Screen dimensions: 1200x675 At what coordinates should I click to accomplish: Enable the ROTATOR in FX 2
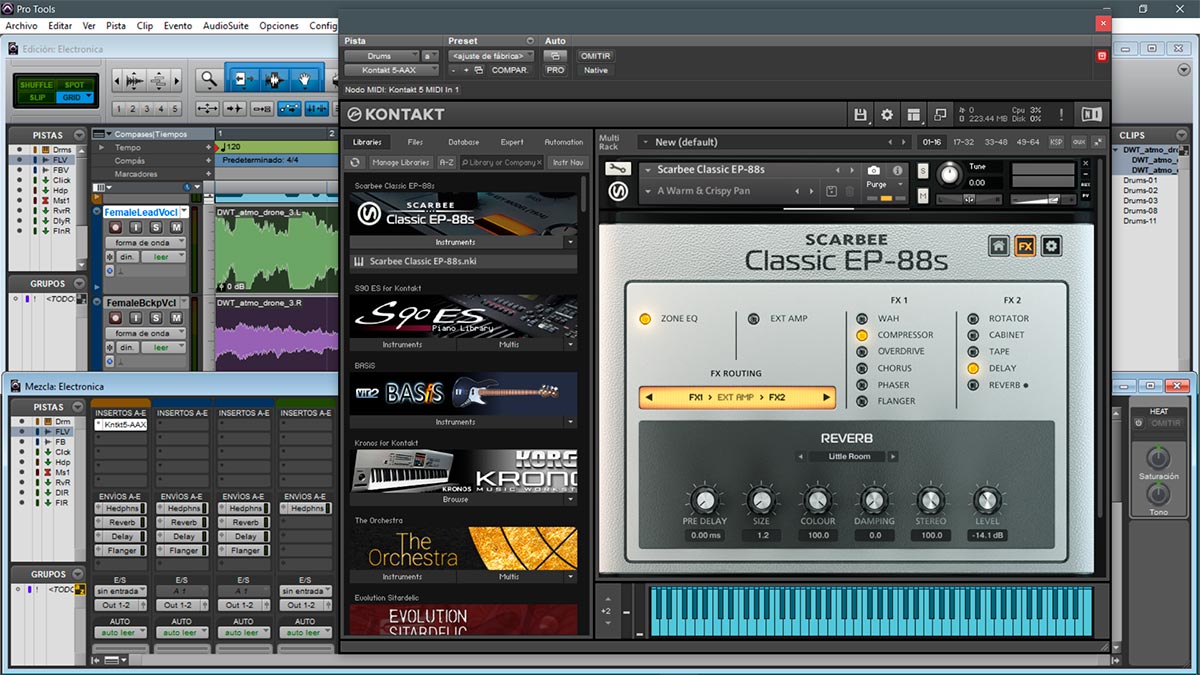pyautogui.click(x=973, y=319)
